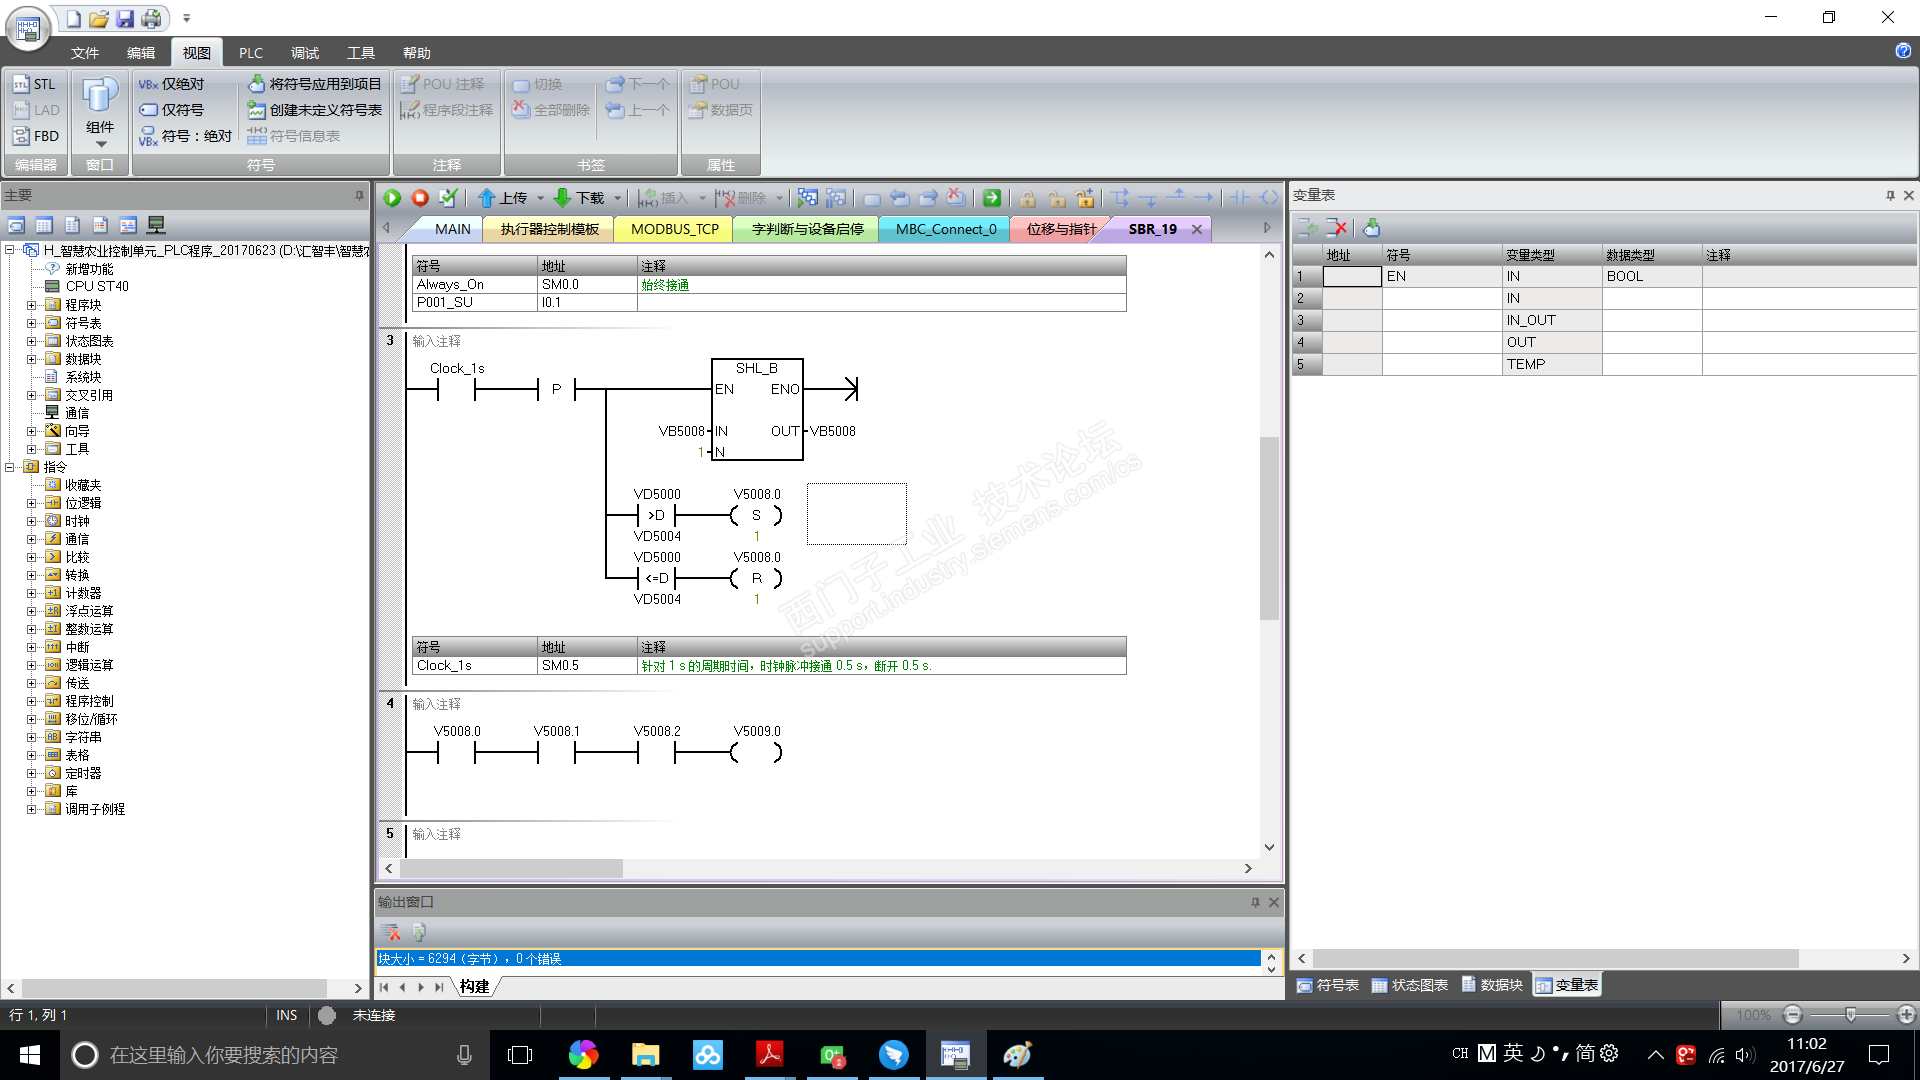Click the red STOP button in editor toolbar
Viewport: 1920px width, 1080px height.
420,198
